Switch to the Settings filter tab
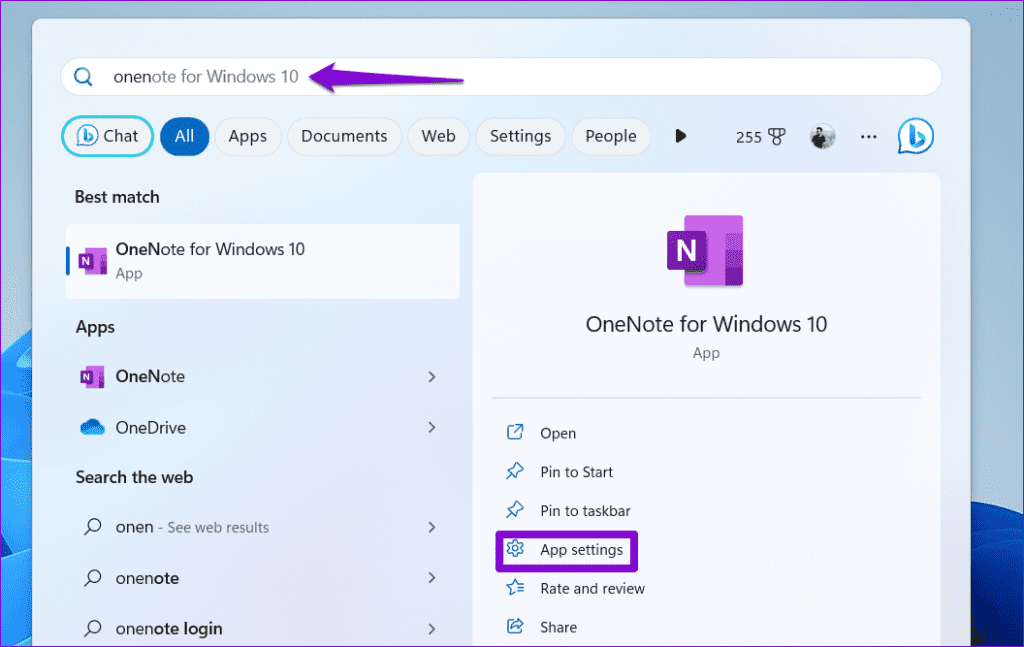Screen dimensions: 1024x647 coord(520,136)
